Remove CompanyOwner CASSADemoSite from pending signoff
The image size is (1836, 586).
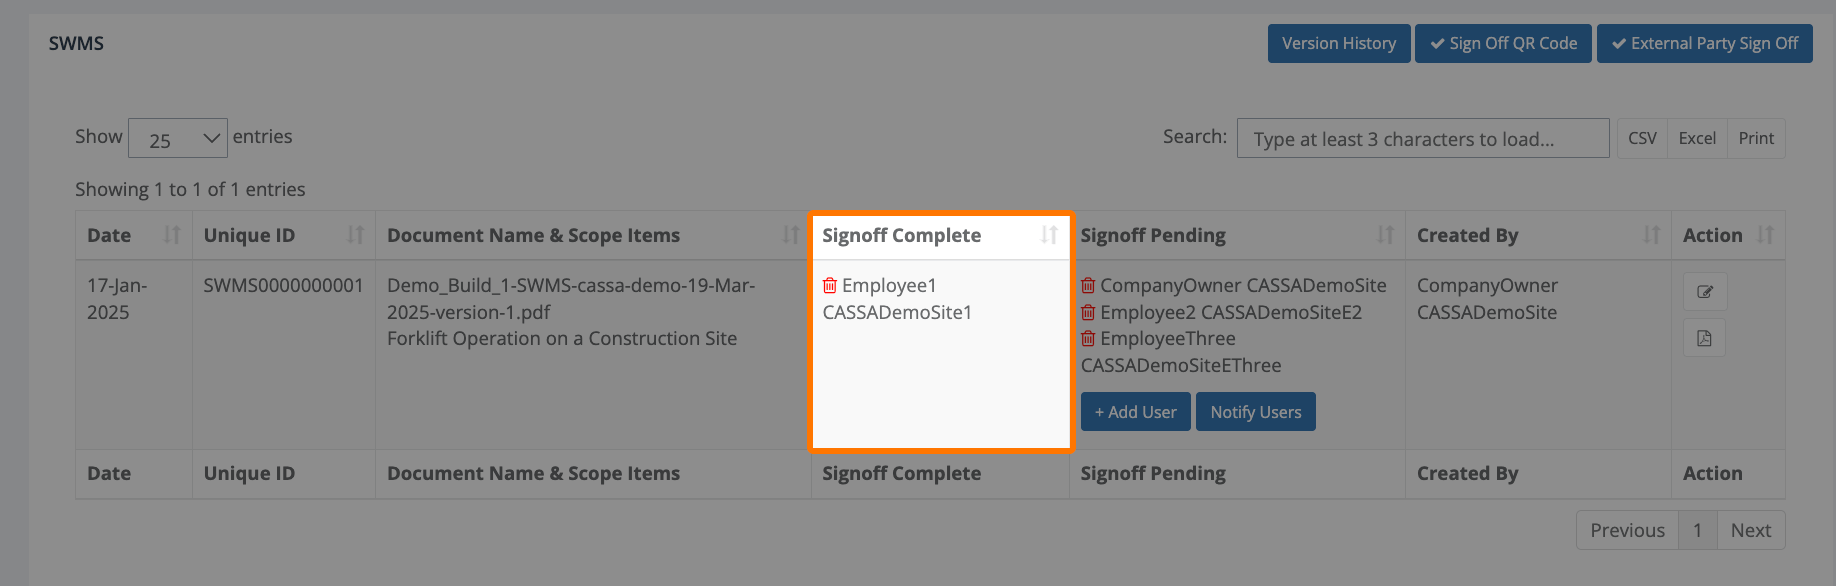point(1088,286)
